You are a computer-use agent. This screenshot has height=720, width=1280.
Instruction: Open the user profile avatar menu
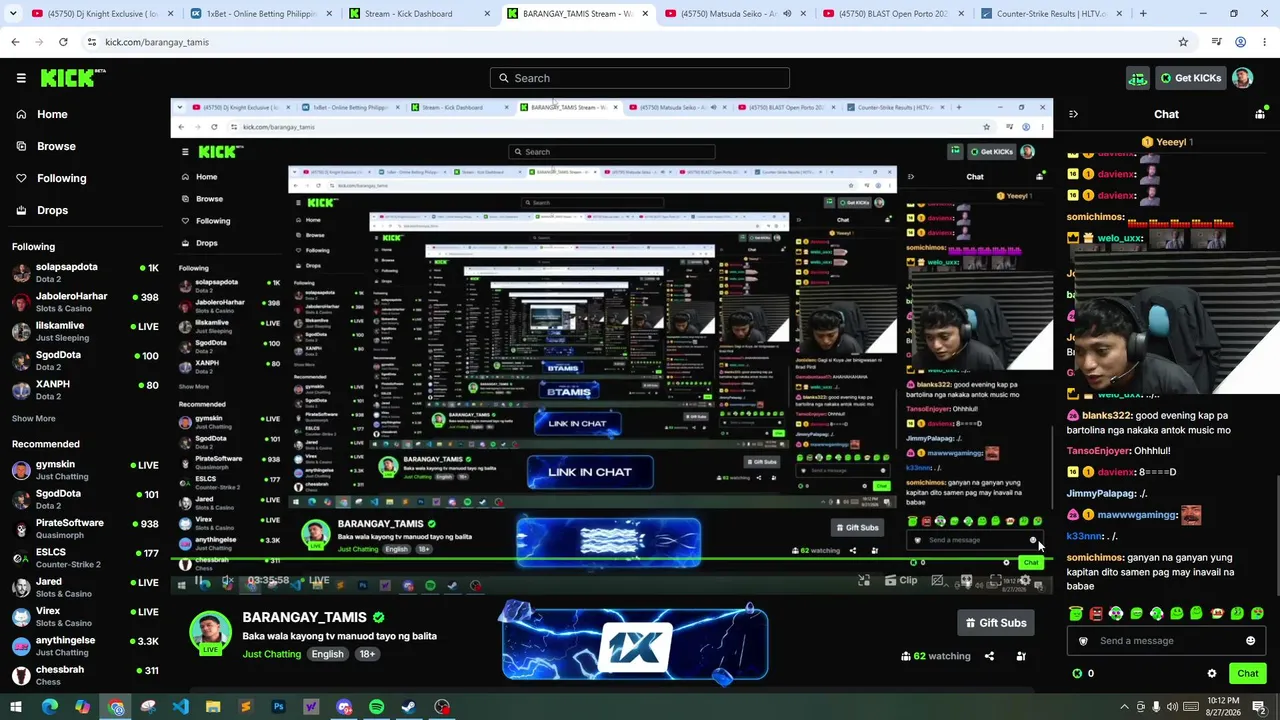(1243, 78)
